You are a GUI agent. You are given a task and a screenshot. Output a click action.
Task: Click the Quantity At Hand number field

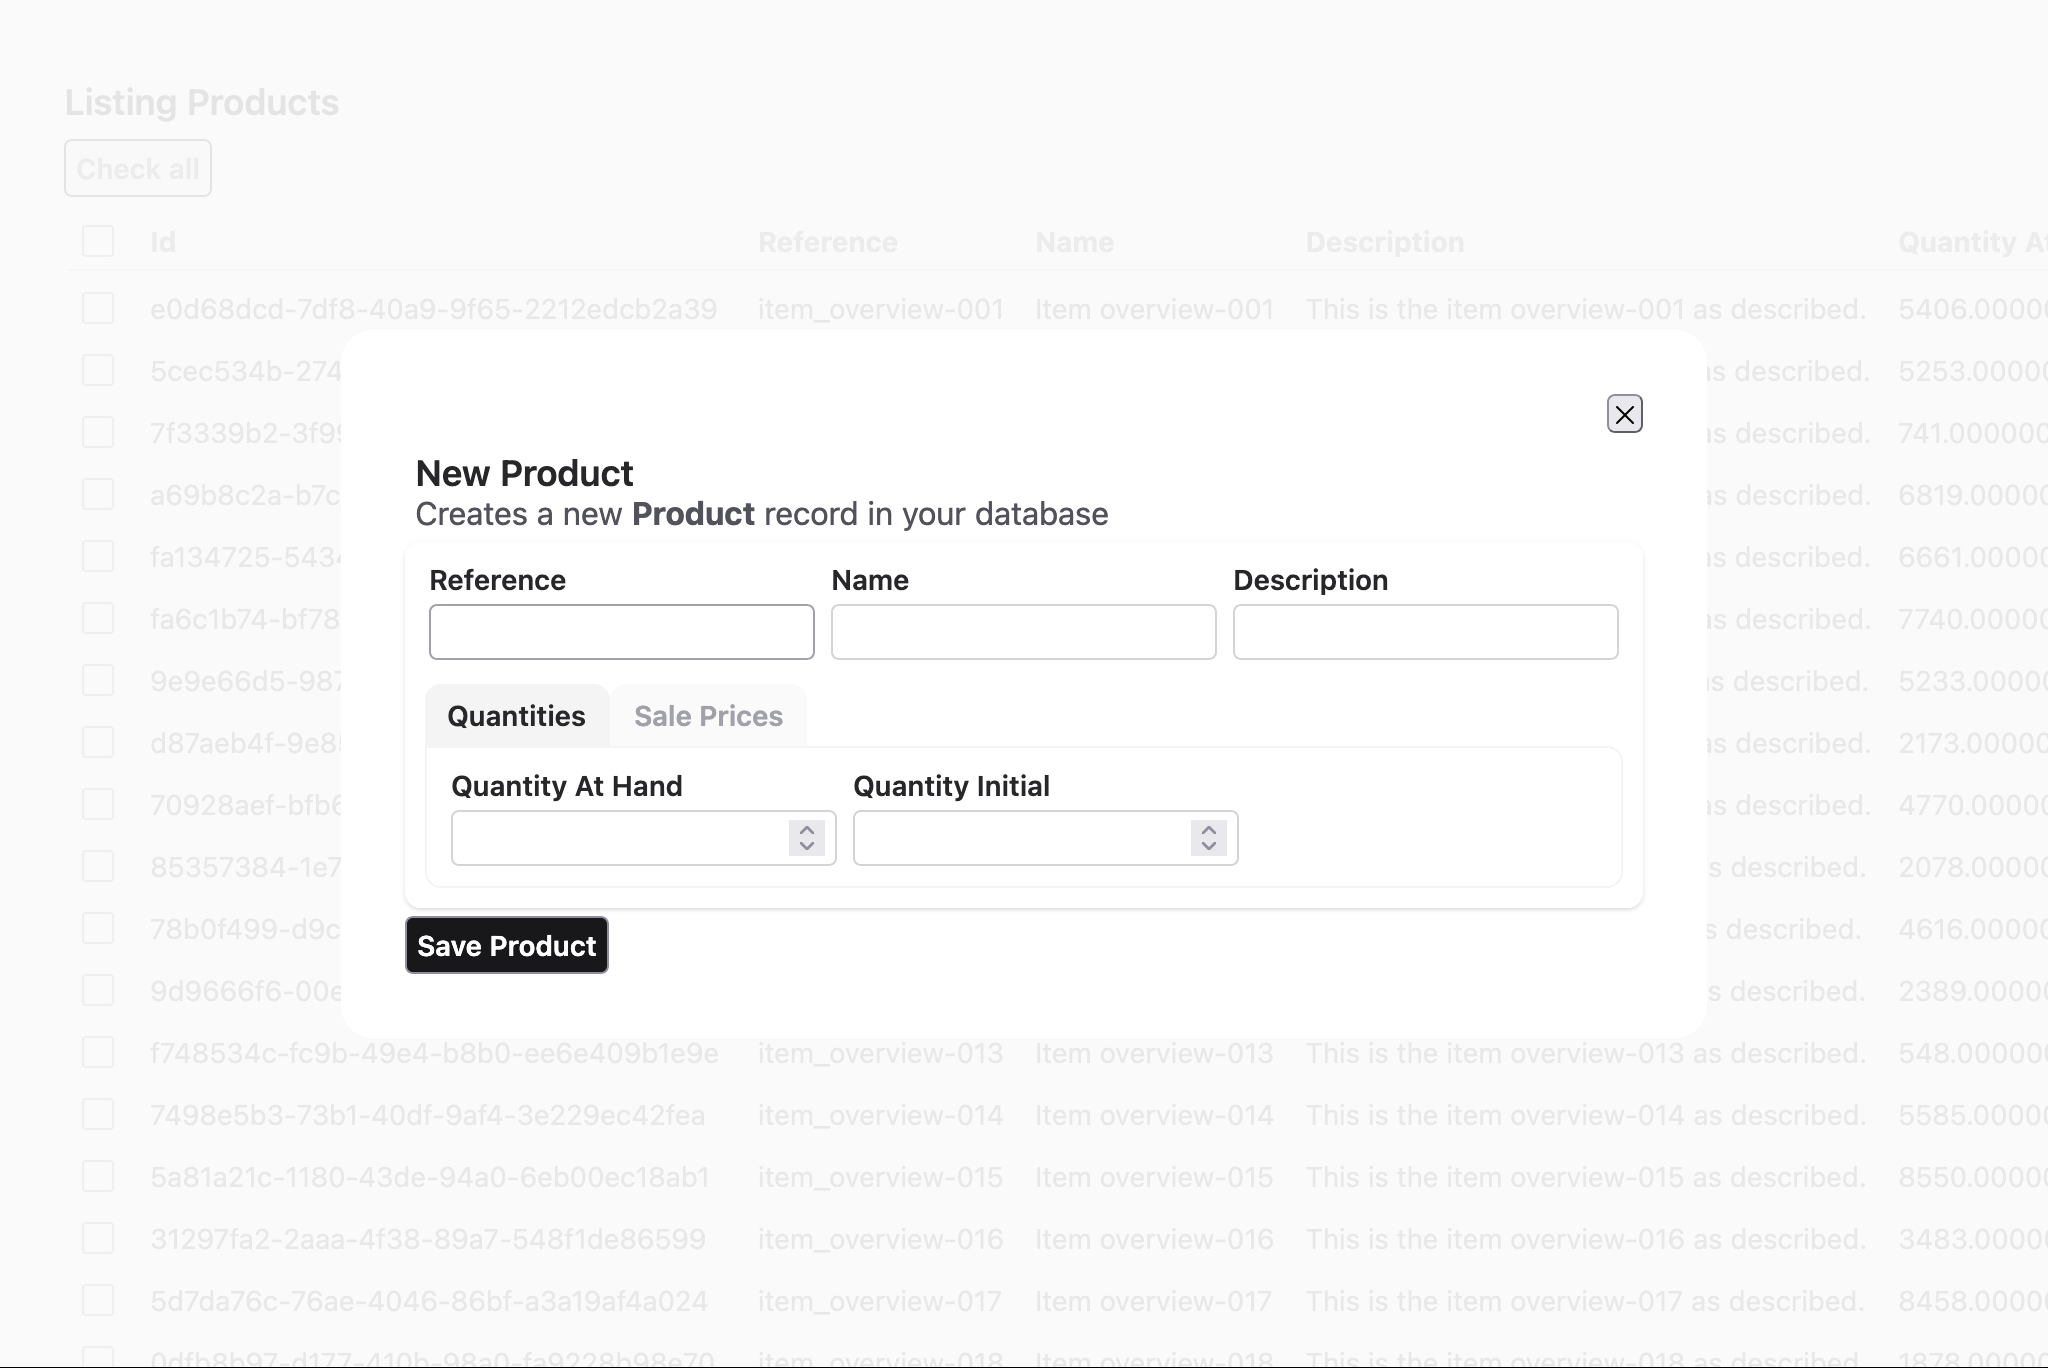(620, 838)
